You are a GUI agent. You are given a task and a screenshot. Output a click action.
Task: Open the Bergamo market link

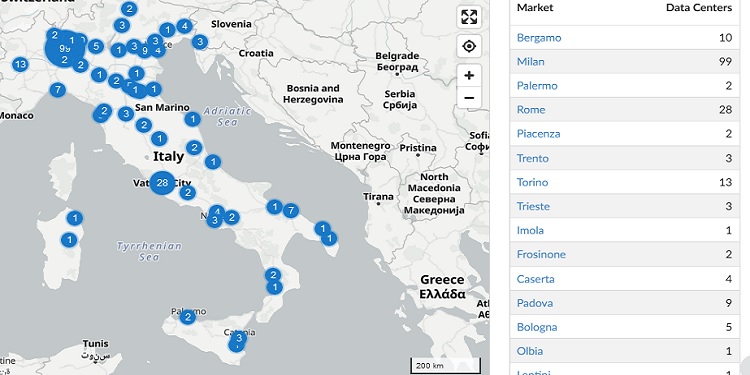539,38
